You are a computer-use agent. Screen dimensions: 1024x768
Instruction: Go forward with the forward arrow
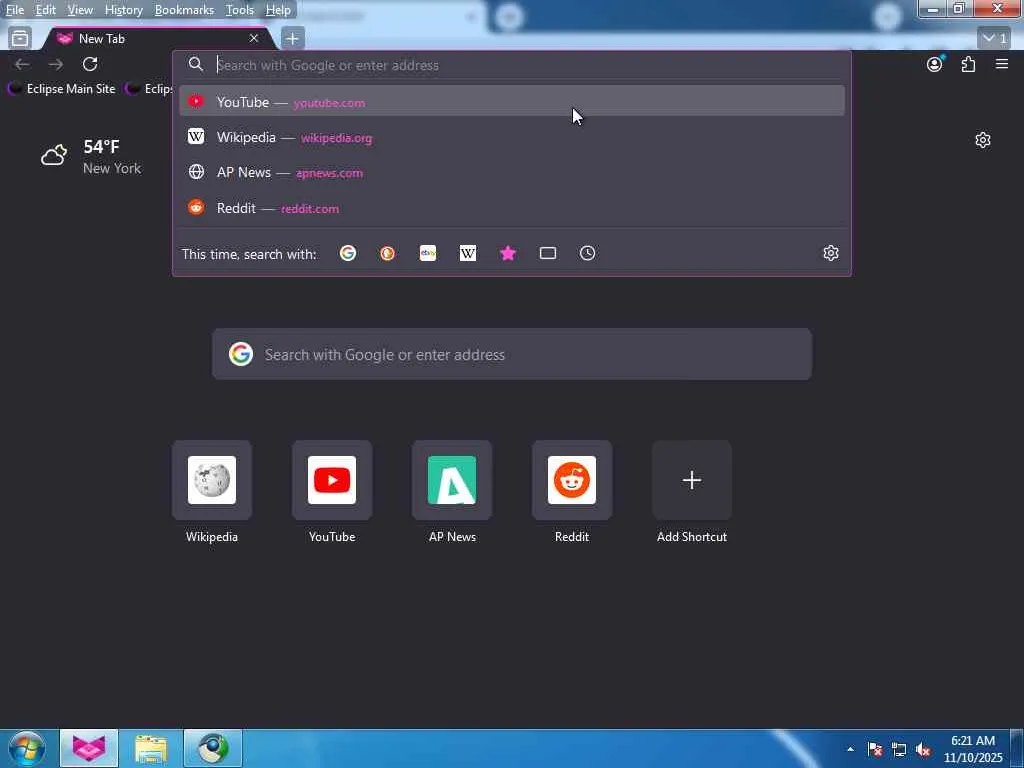click(56, 64)
